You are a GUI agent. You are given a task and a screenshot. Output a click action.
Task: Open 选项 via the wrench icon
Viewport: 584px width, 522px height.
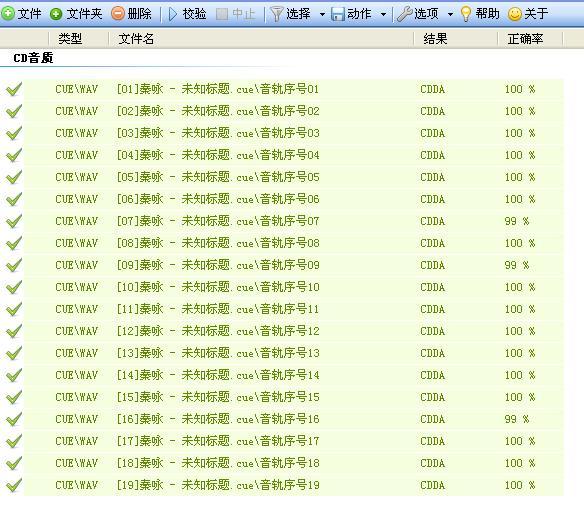404,14
